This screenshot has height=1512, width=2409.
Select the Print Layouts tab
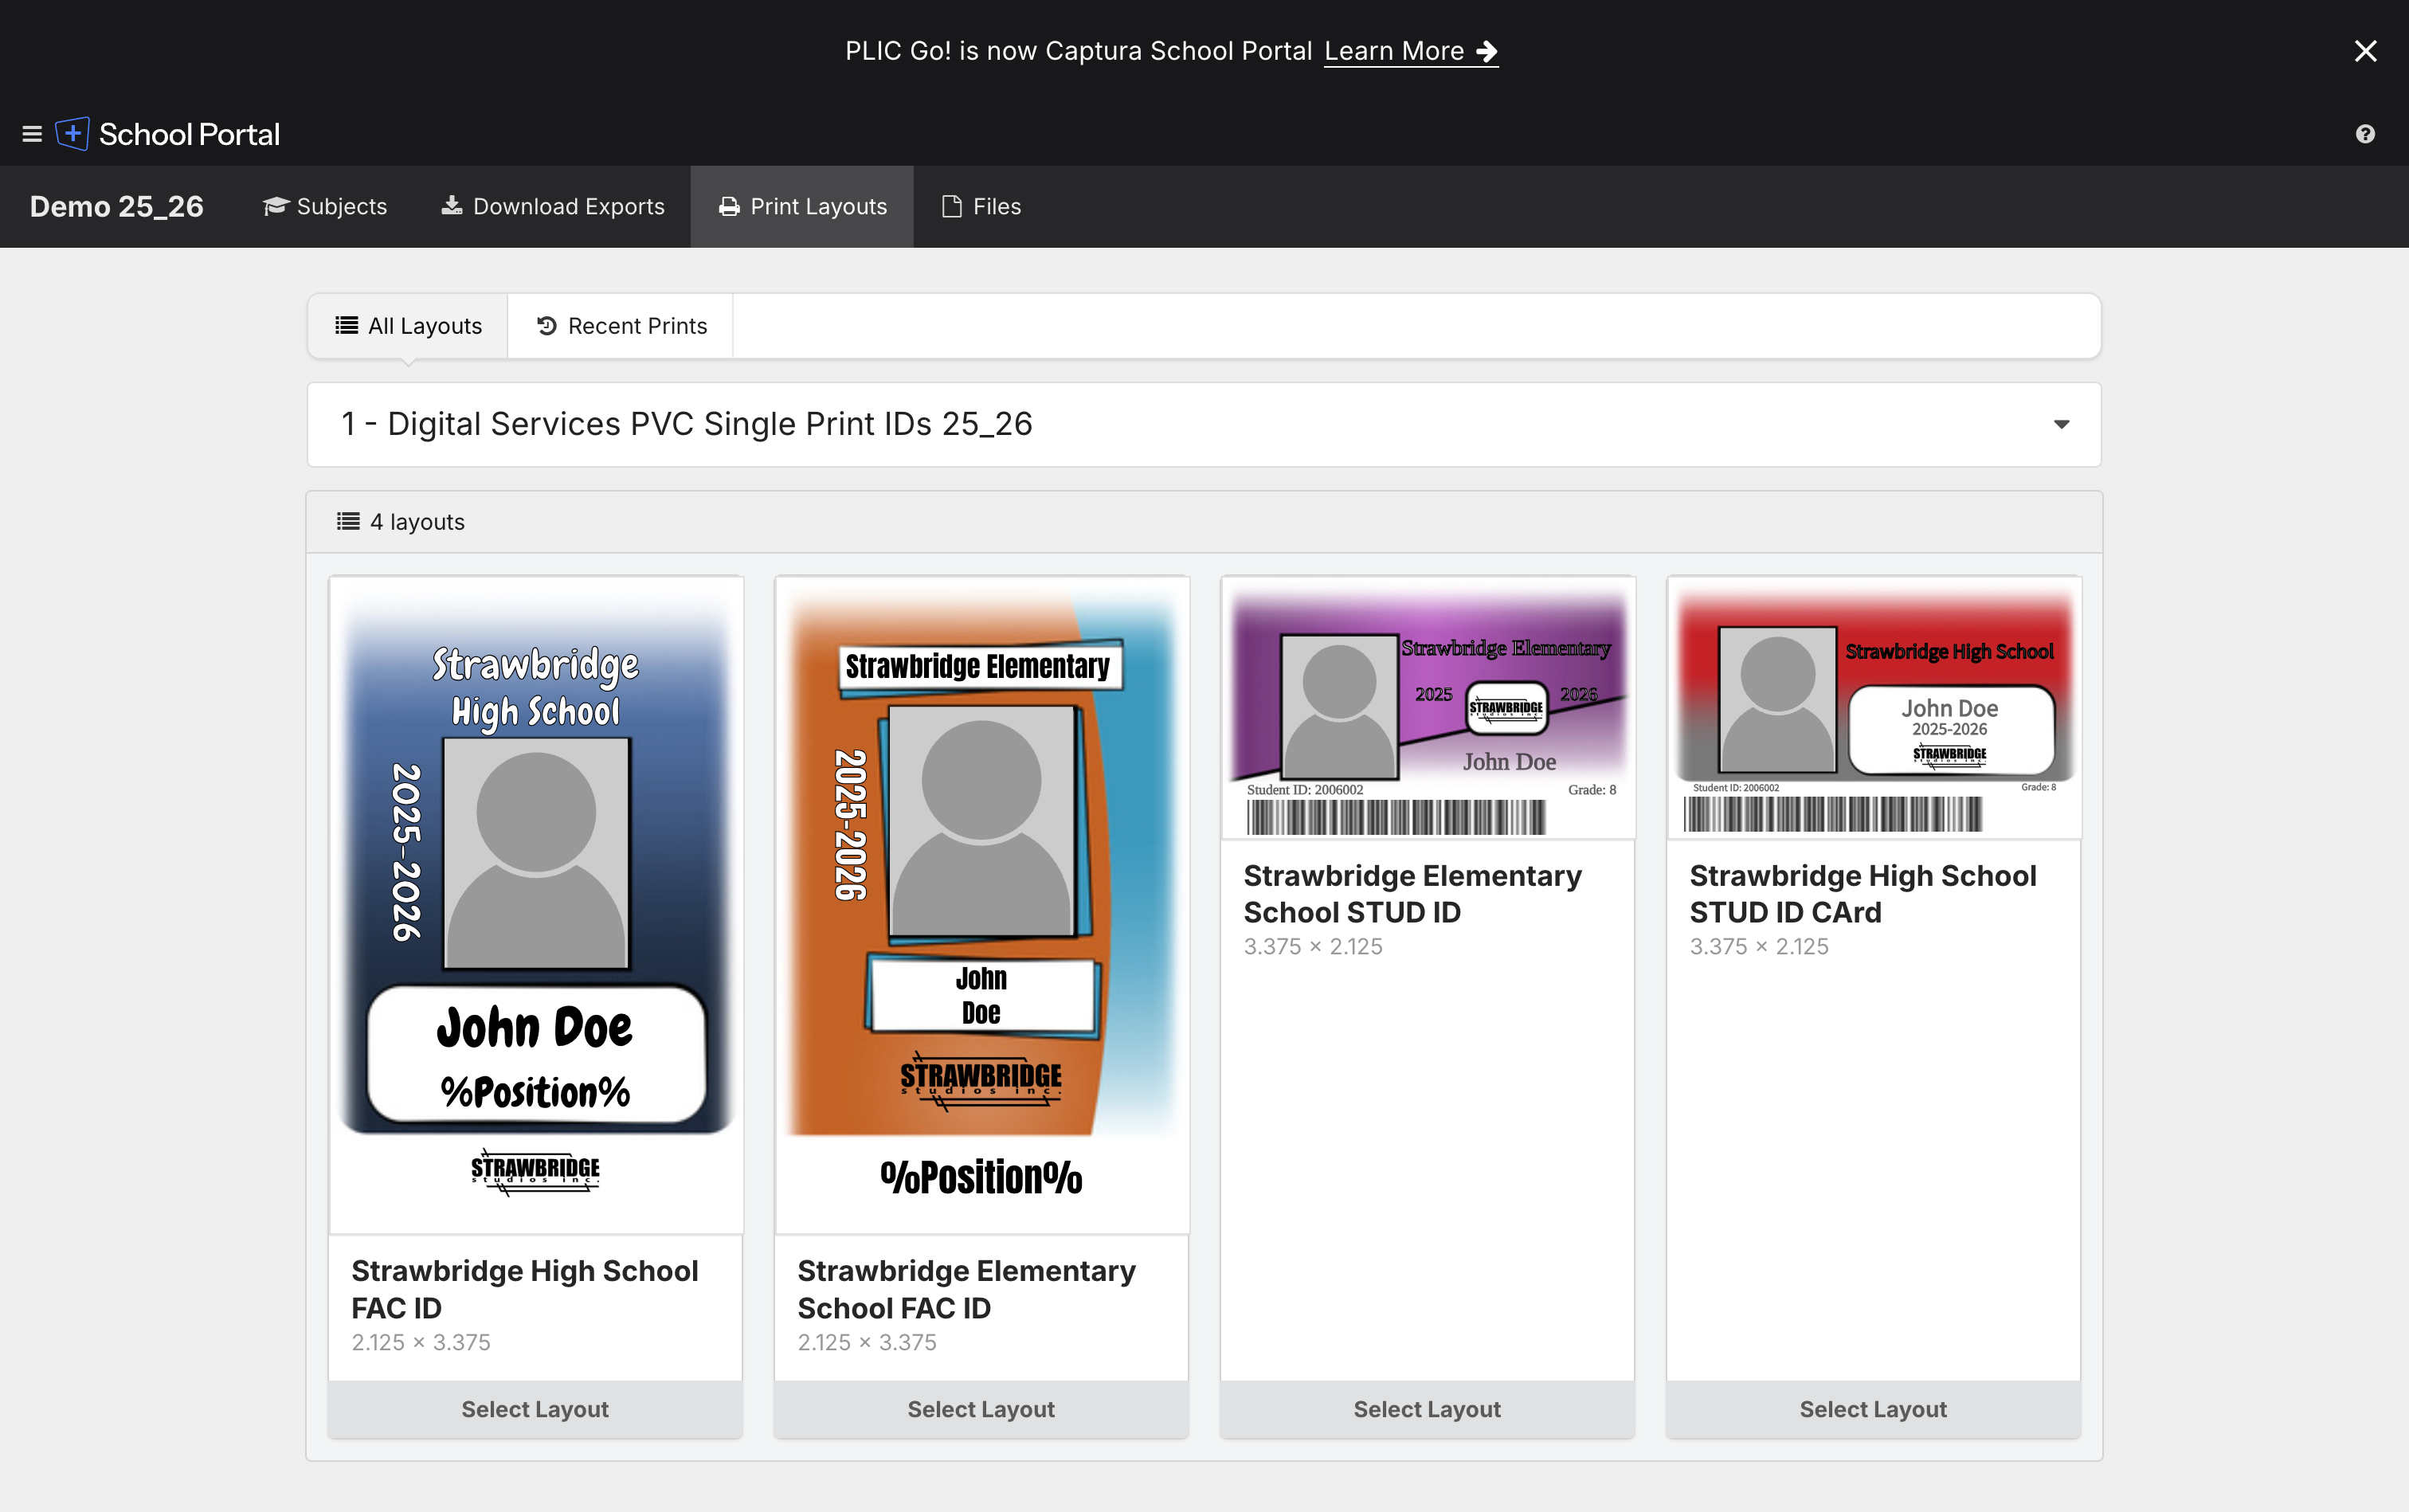[x=802, y=206]
